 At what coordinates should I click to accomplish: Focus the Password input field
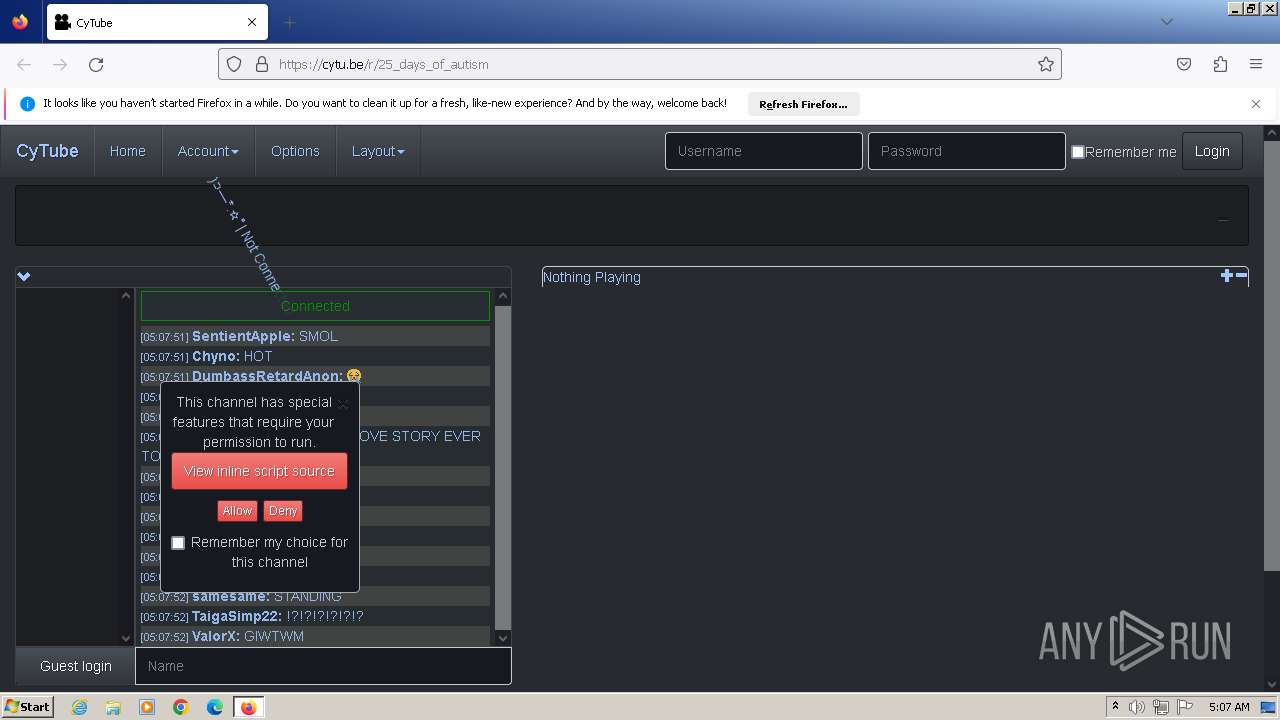967,151
